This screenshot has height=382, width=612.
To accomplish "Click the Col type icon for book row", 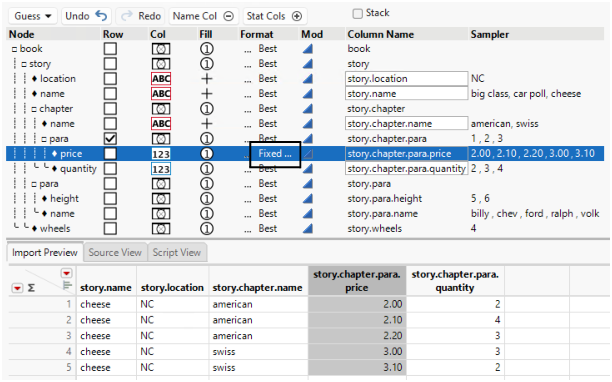I will 161,49.
